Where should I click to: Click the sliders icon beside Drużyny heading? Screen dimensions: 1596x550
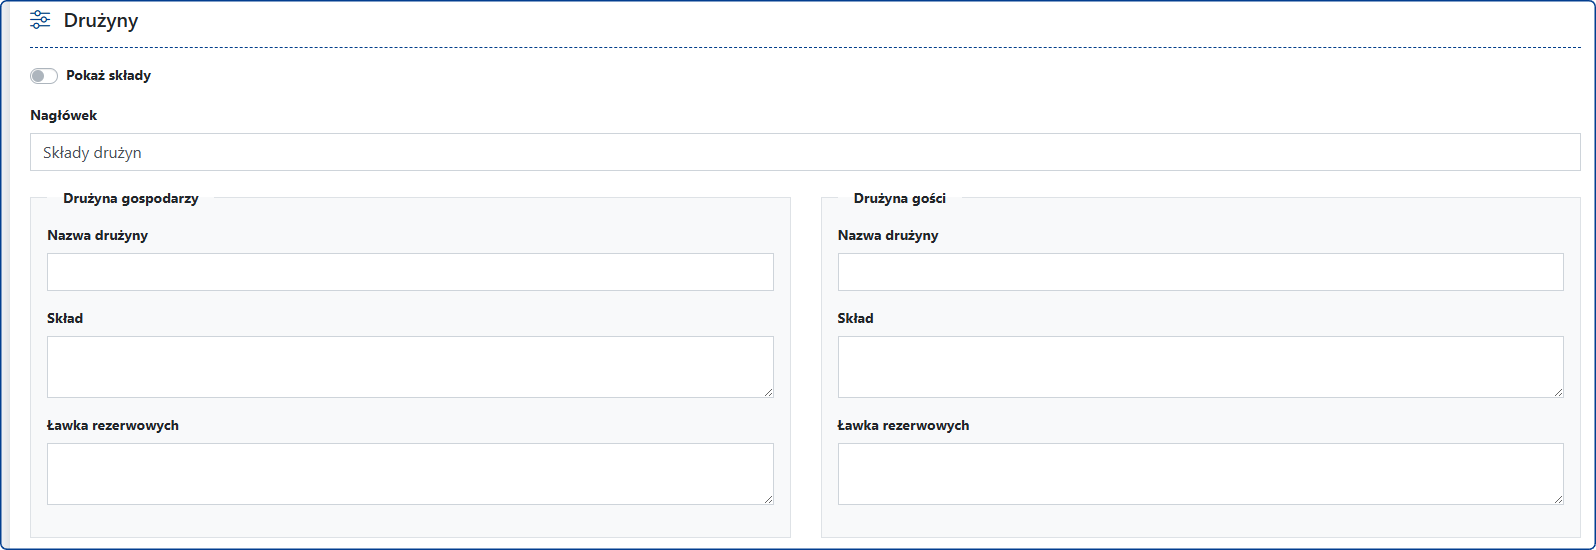tap(40, 20)
